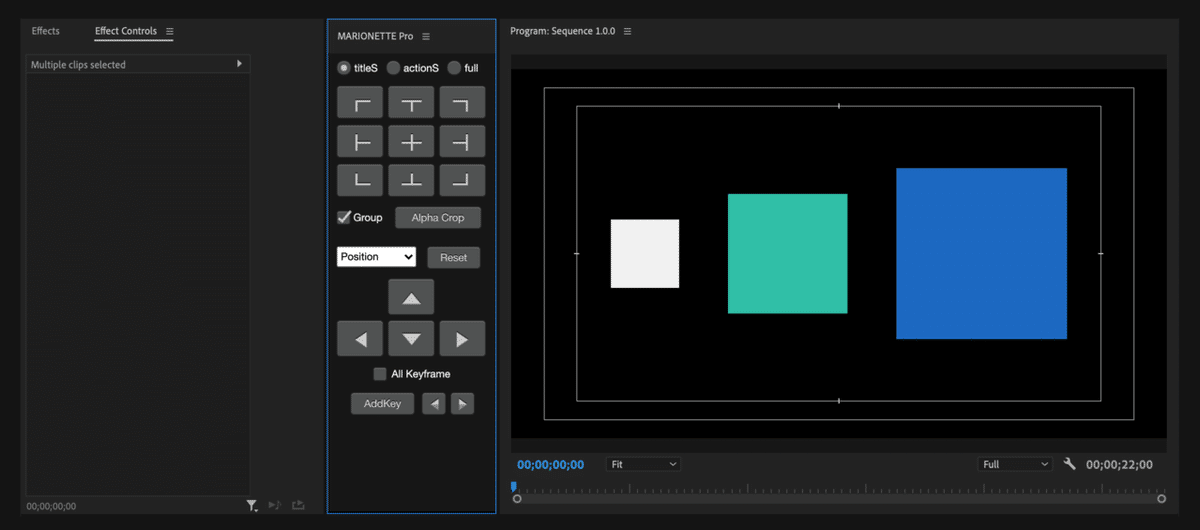Image resolution: width=1200 pixels, height=530 pixels.
Task: Click the play-only-audio icon in Effect Controls
Action: pyautogui.click(x=275, y=506)
